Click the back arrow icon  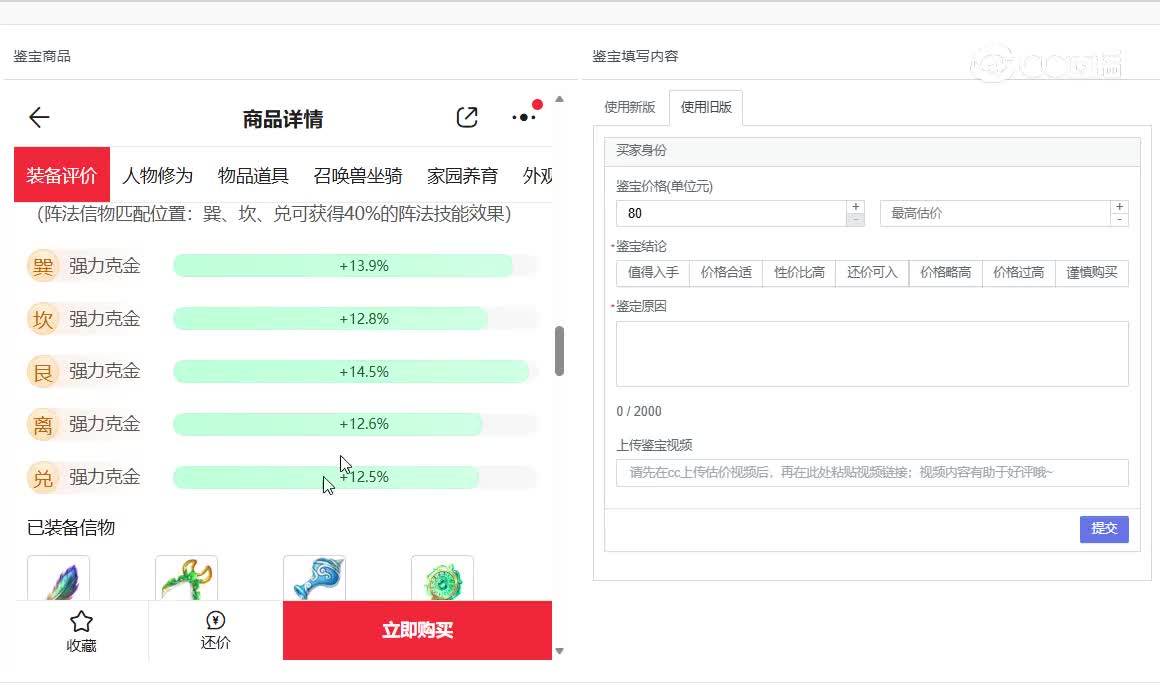pos(39,118)
